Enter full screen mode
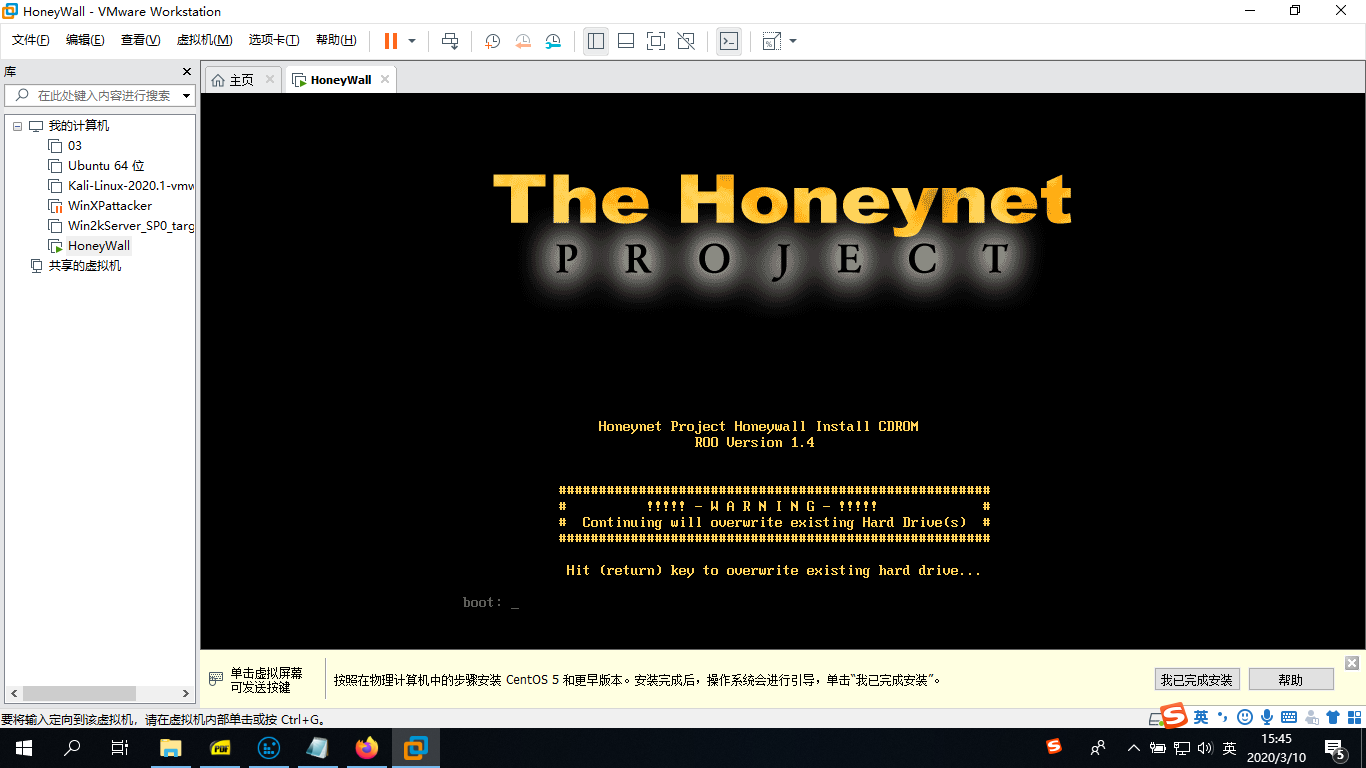1366x768 pixels. 656,41
